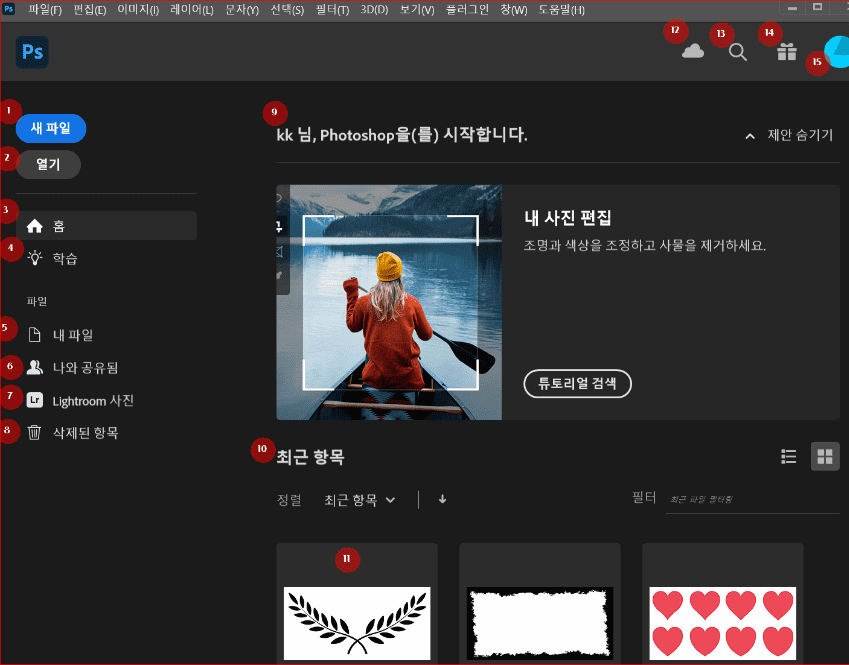Image resolution: width=849 pixels, height=665 pixels.
Task: Click the 튜토리얼 검색 button
Action: 577,383
